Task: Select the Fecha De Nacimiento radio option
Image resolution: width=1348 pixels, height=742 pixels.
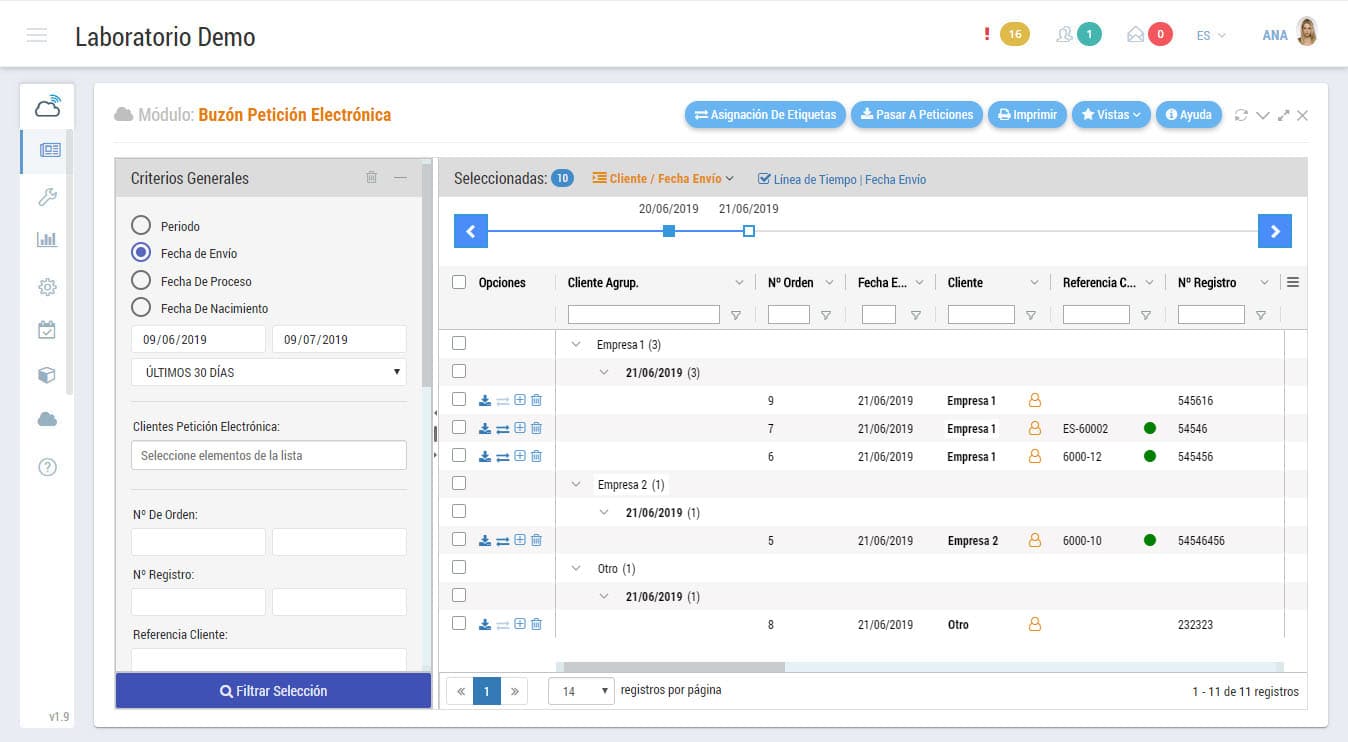Action: (x=141, y=308)
